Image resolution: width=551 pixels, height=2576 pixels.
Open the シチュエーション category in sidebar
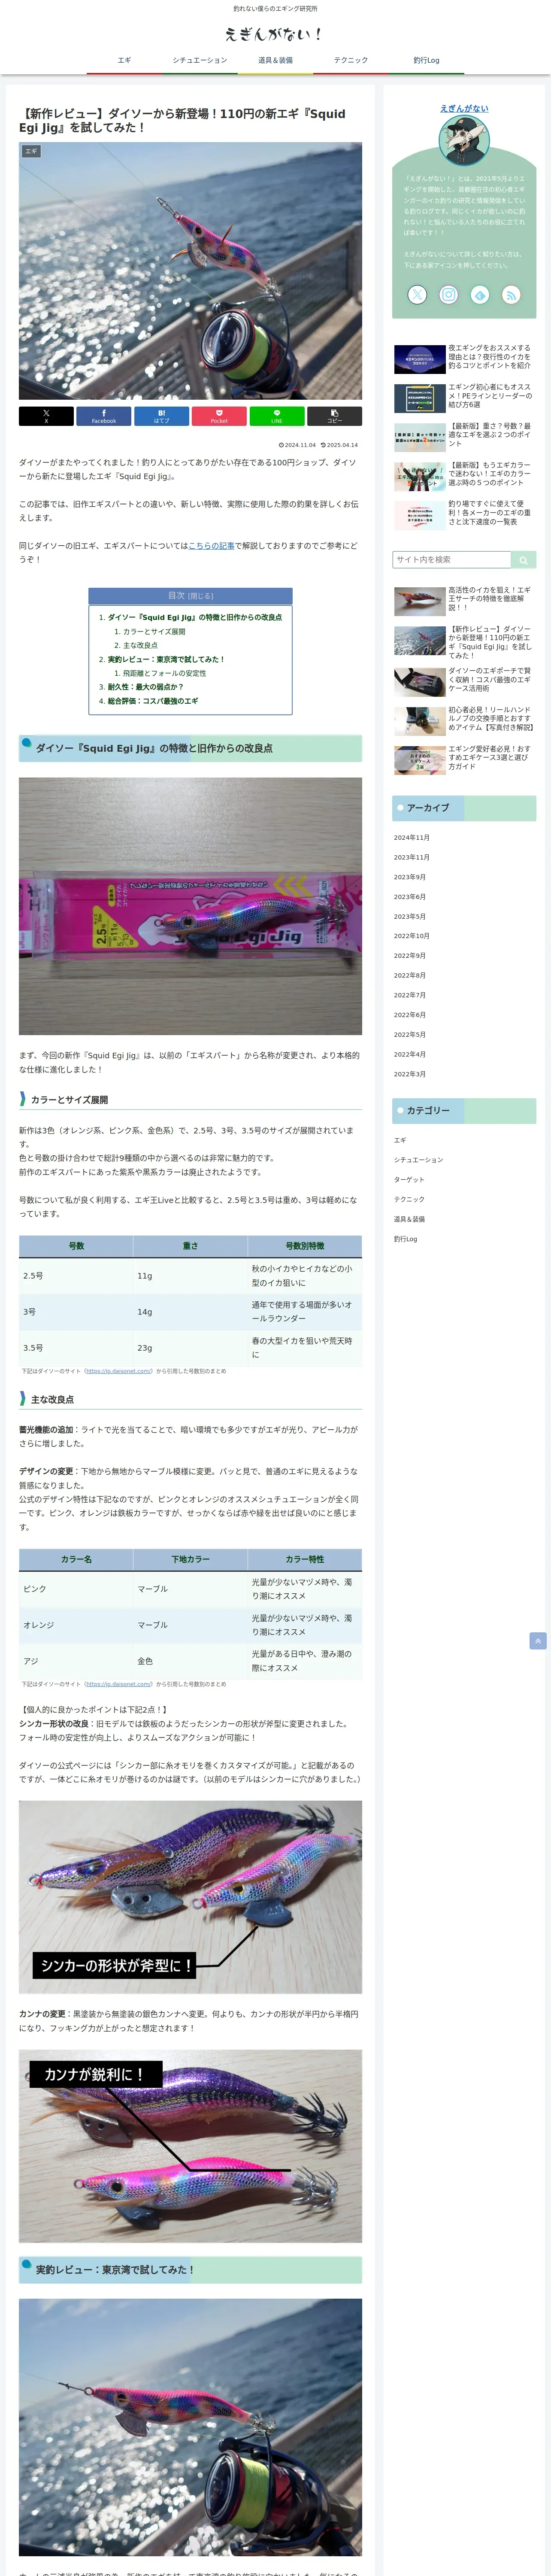[418, 1160]
